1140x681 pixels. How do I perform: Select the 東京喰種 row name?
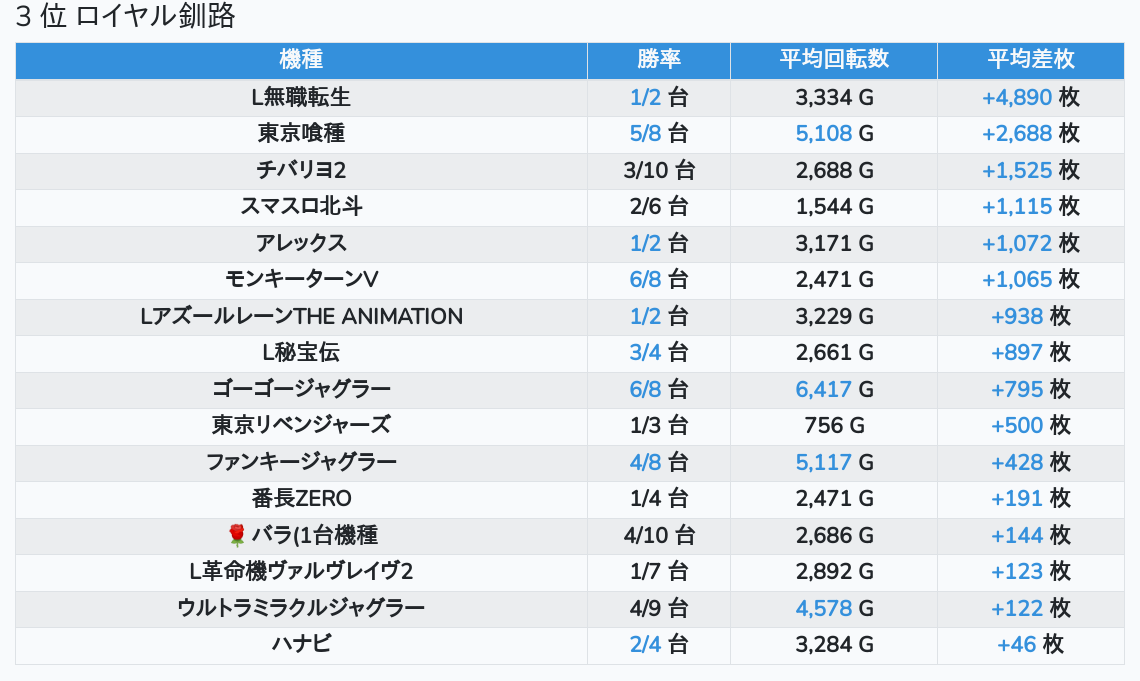[x=301, y=133]
